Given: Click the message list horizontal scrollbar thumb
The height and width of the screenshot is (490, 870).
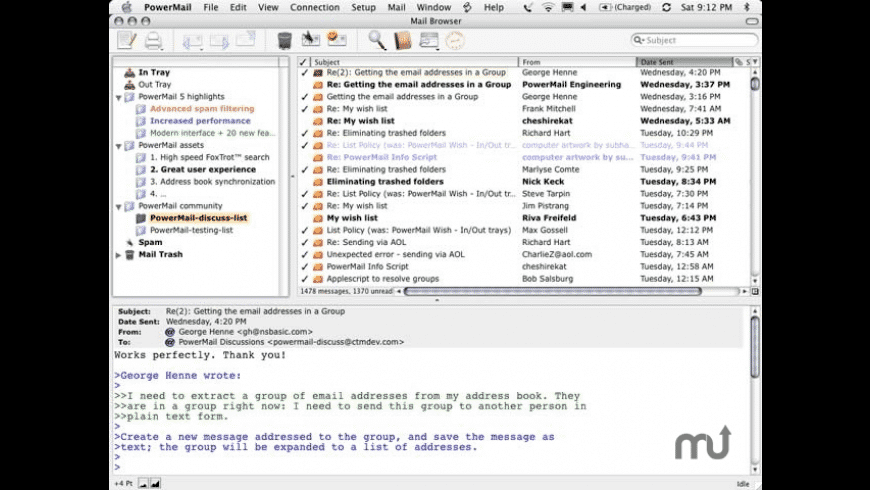Looking at the screenshot, I should coord(553,291).
